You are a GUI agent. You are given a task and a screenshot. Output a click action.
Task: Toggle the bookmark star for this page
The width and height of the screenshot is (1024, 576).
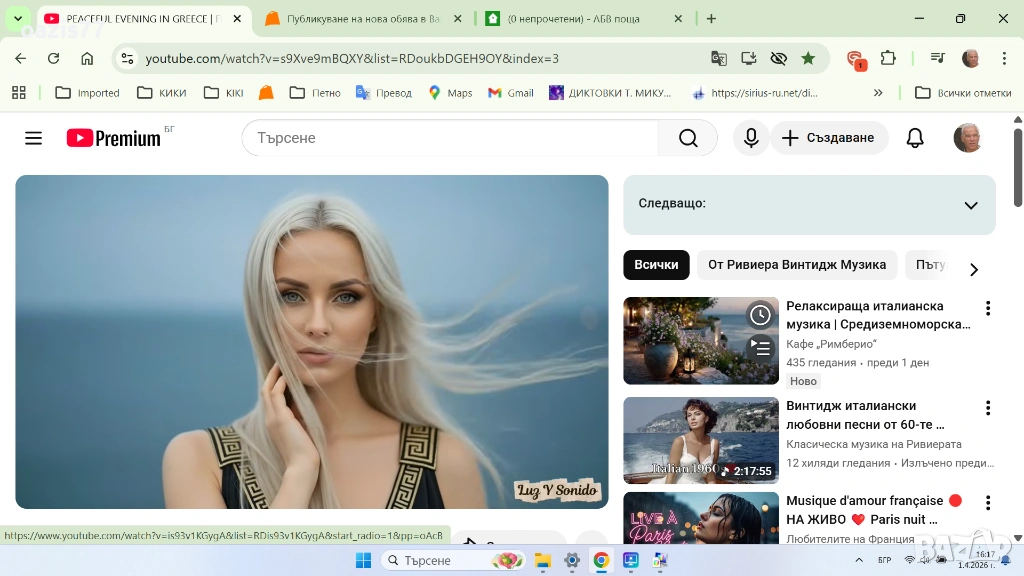point(808,58)
